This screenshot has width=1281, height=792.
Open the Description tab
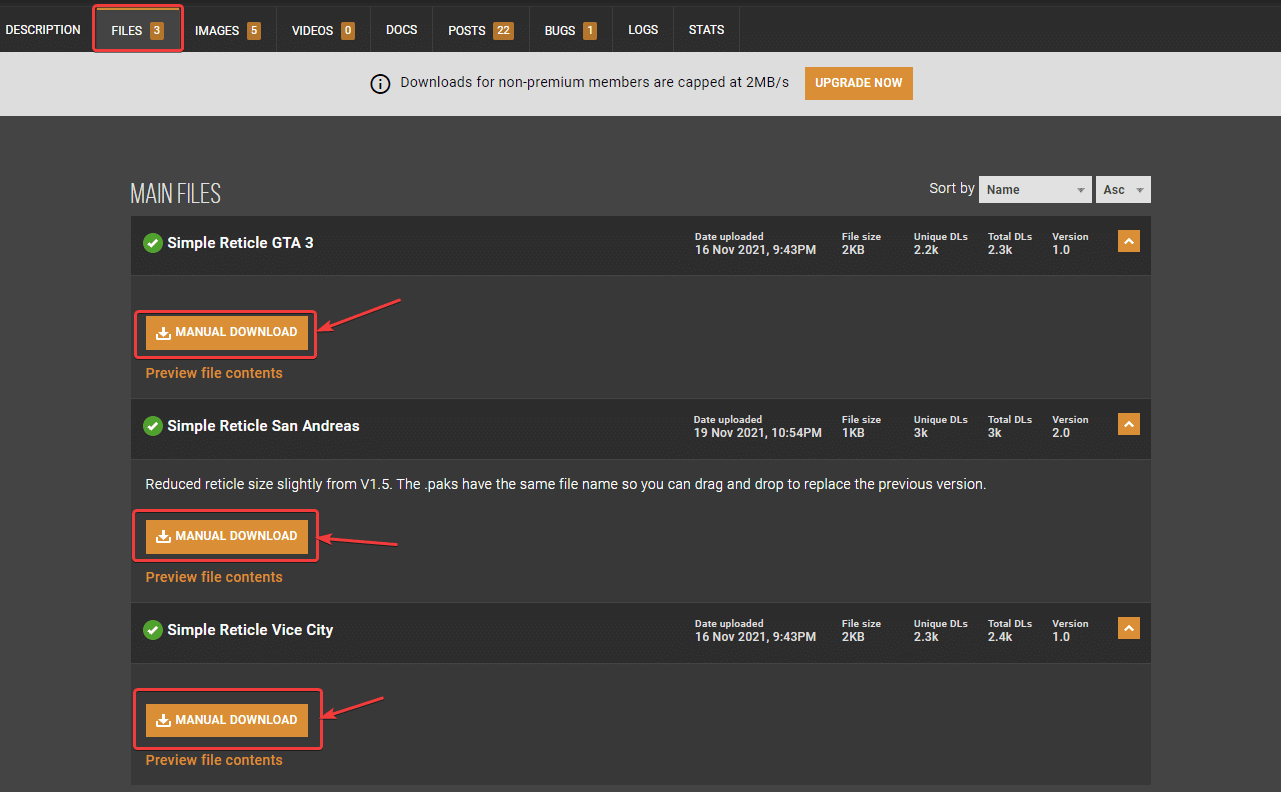(43, 30)
